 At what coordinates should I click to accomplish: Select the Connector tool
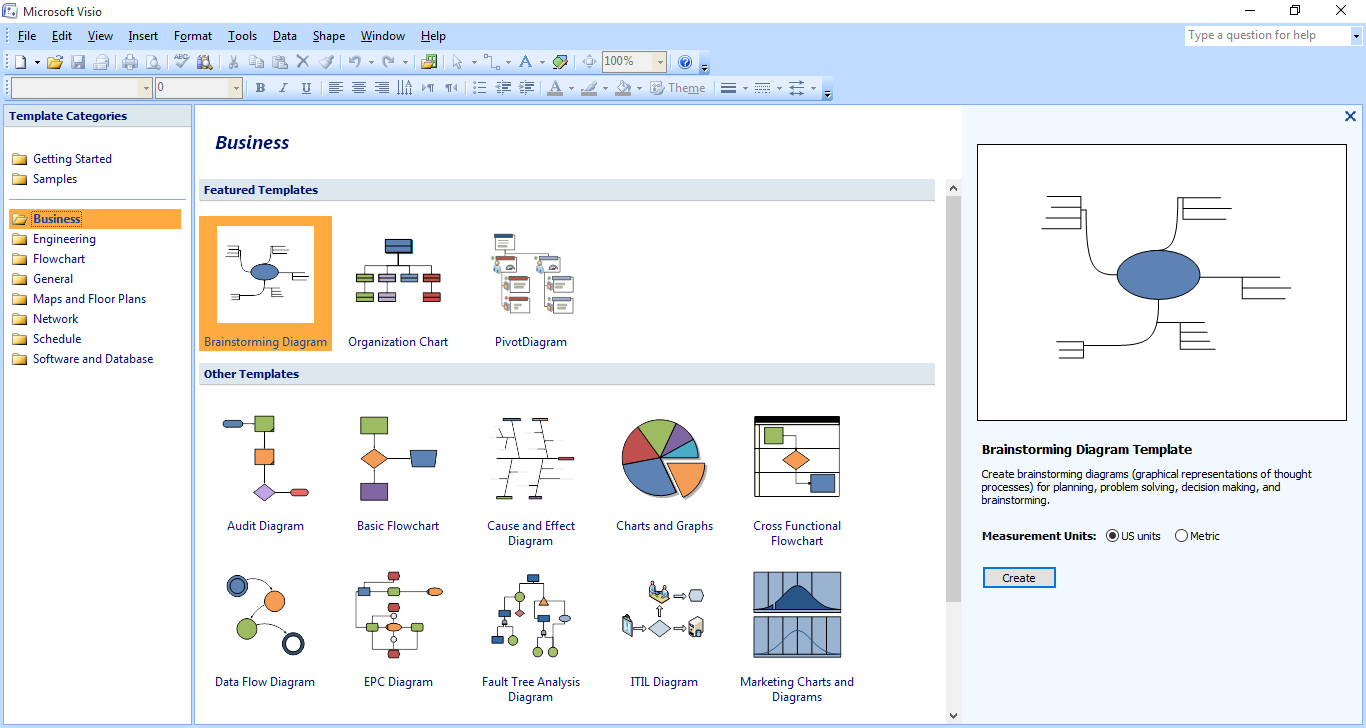point(491,62)
